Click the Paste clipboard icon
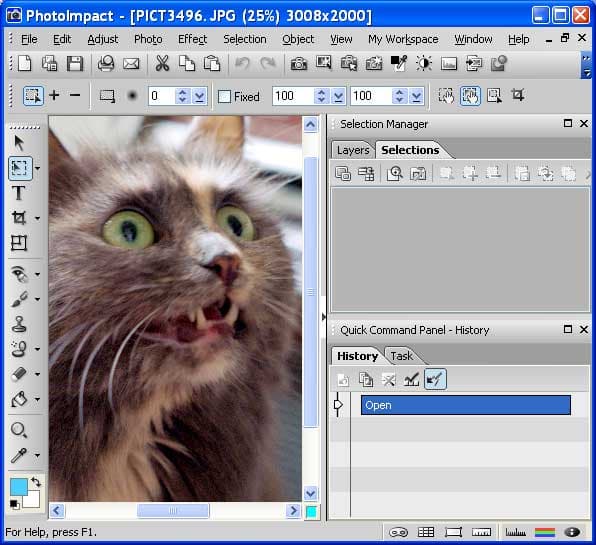Image resolution: width=596 pixels, height=545 pixels. 212,63
